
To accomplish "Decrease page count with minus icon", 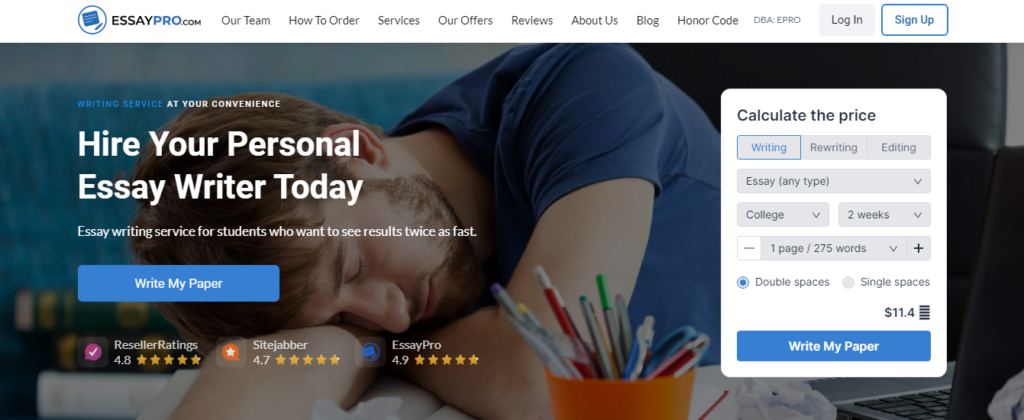I will (x=749, y=248).
